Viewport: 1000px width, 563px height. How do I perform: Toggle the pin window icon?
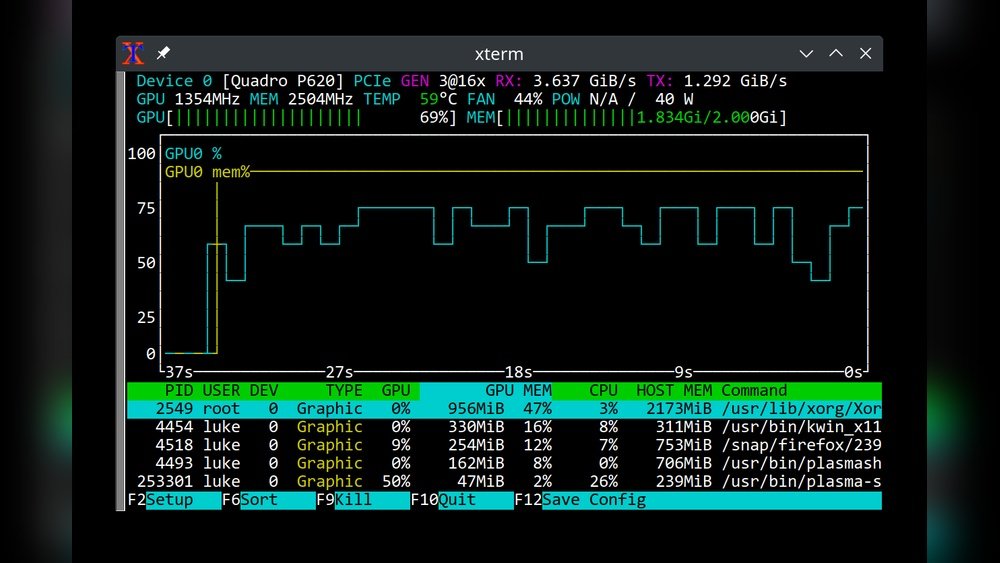[x=163, y=54]
